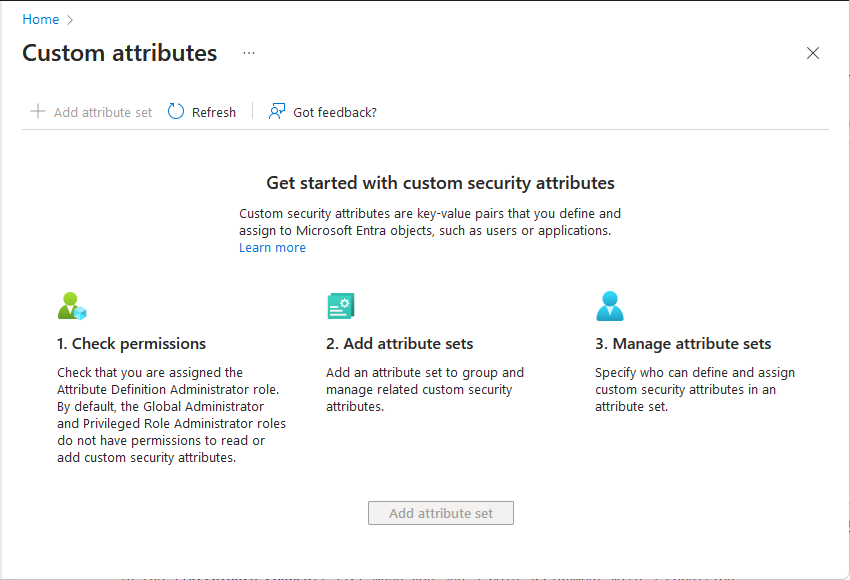Click the 3. Manage attribute sets heading

click(x=683, y=344)
